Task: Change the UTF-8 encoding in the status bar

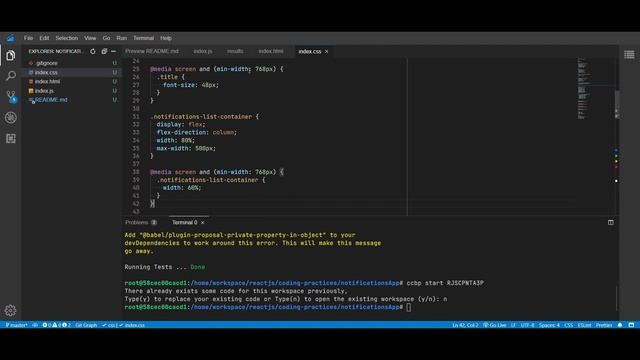Action: click(527, 325)
